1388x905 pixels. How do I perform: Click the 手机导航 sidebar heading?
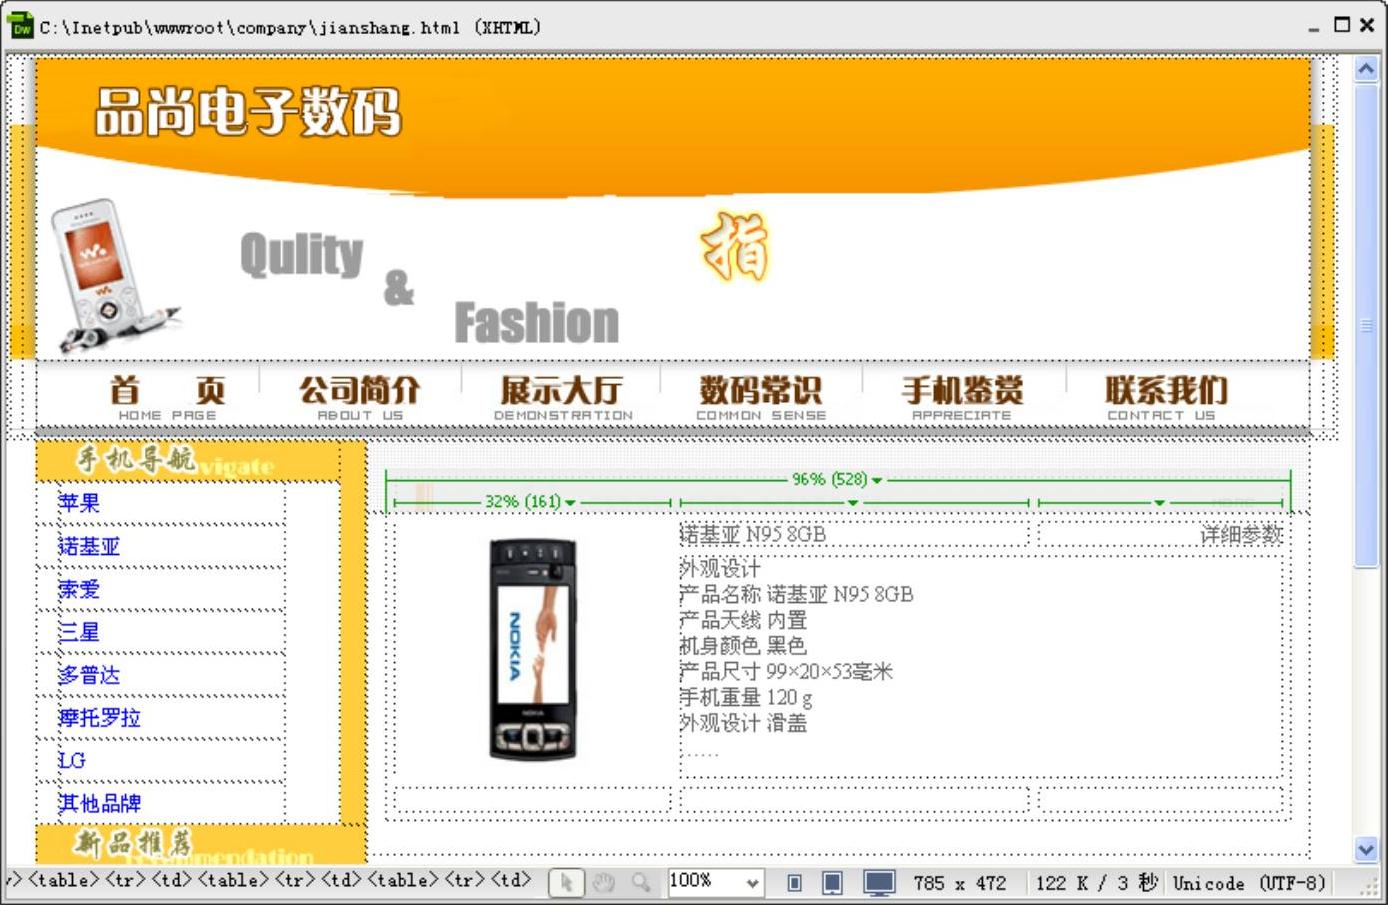136,460
